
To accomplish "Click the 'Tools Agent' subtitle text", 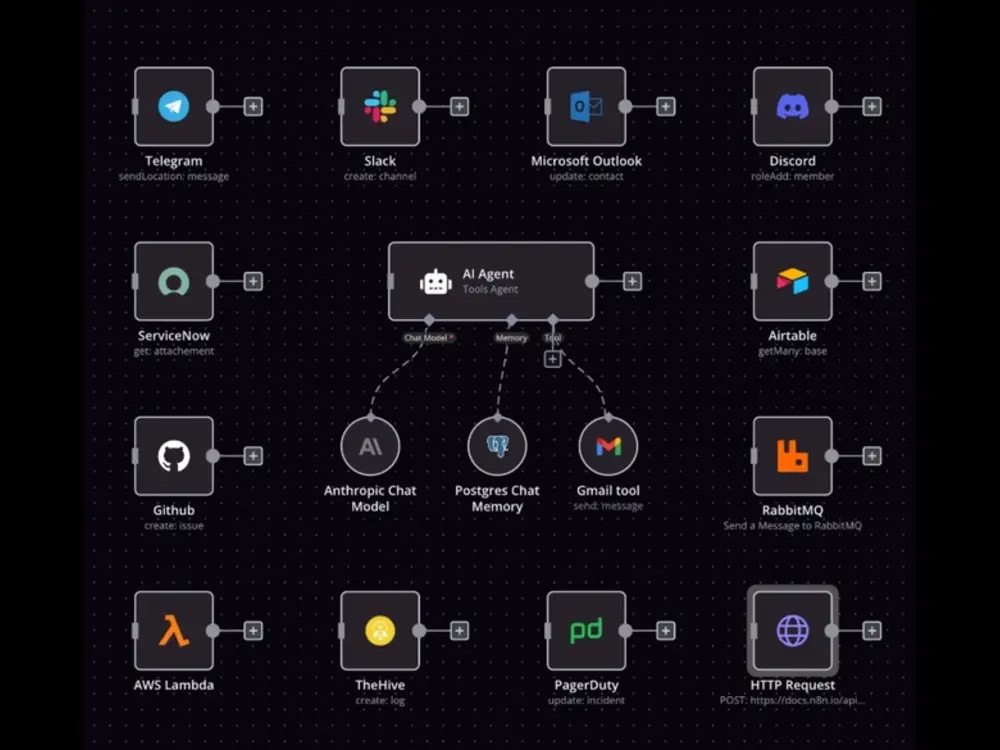I will (490, 290).
